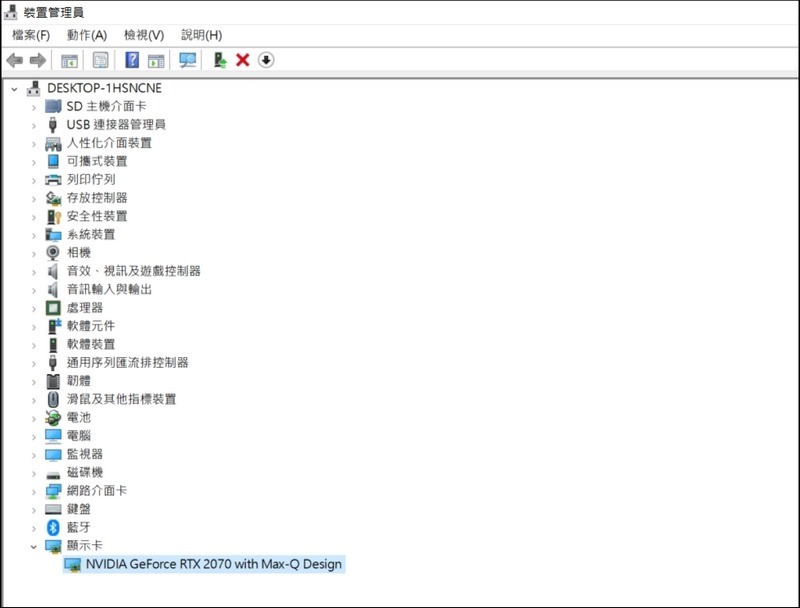Click the 磁碟機 drive icon
This screenshot has width=800, height=608.
click(53, 474)
